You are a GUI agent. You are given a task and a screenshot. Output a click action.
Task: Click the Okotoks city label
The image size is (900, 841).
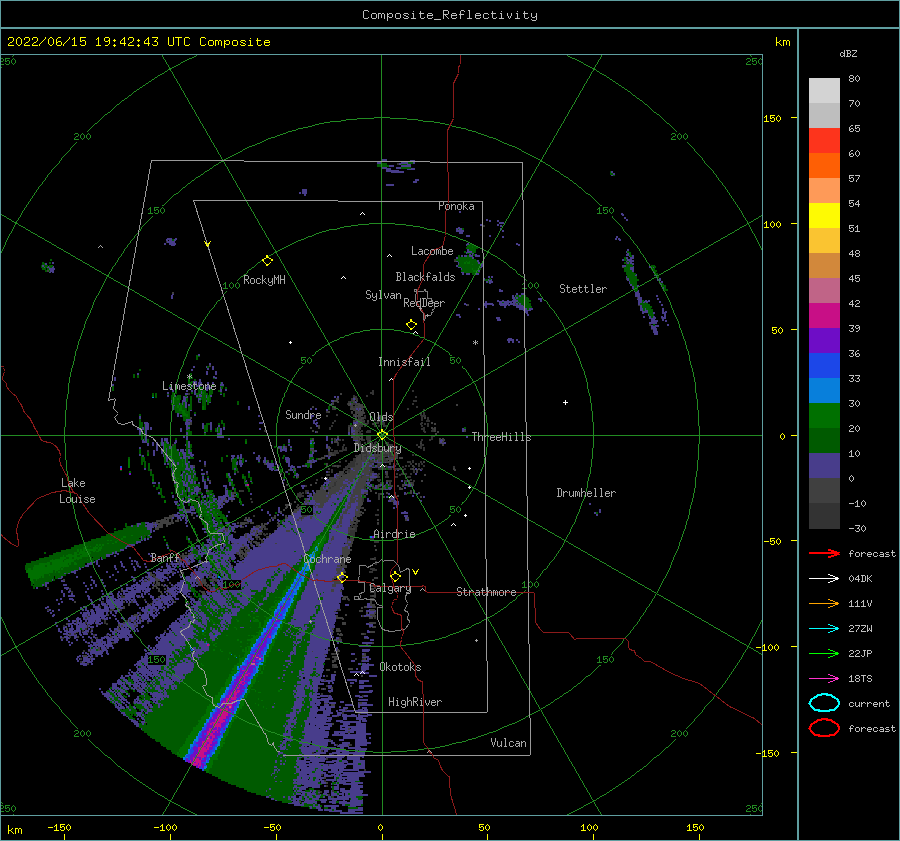pyautogui.click(x=400, y=667)
